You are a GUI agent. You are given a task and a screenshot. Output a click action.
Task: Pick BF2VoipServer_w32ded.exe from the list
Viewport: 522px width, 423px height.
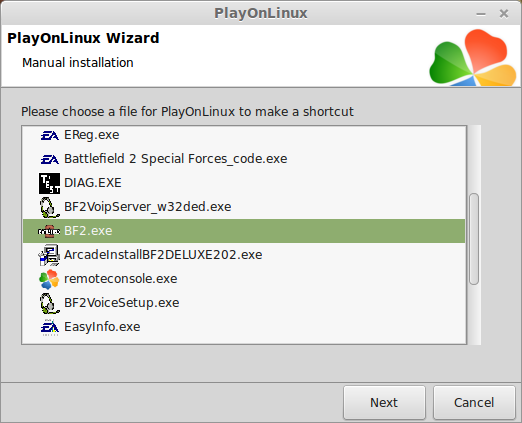244,207
